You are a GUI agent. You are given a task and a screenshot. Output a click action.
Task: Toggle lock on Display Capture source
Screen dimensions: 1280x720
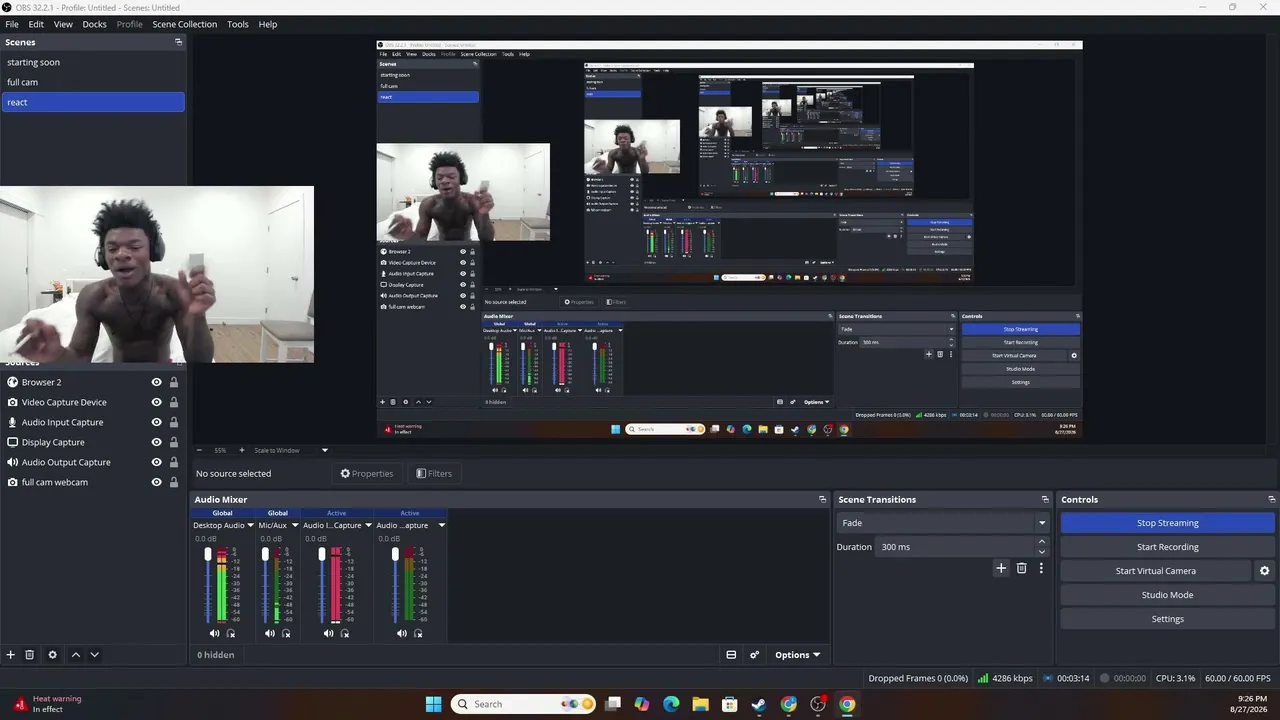(x=174, y=442)
